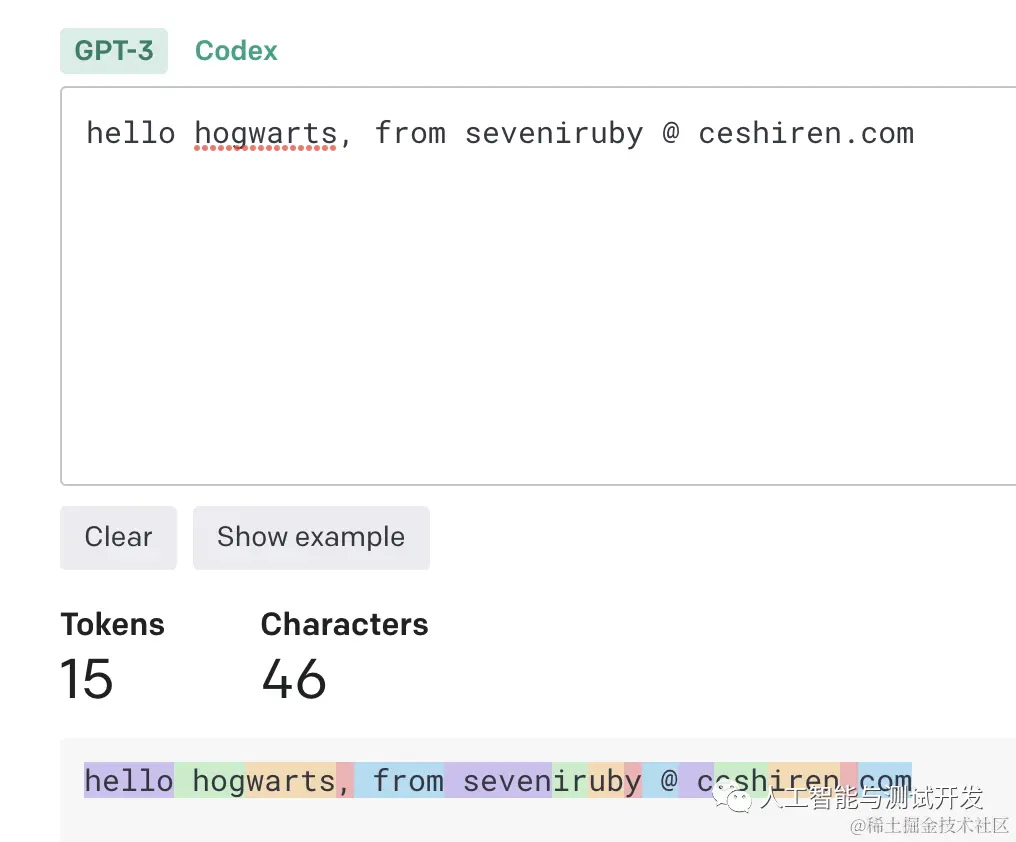This screenshot has width=1016, height=842.
Task: Click the Clear button
Action: [119, 537]
